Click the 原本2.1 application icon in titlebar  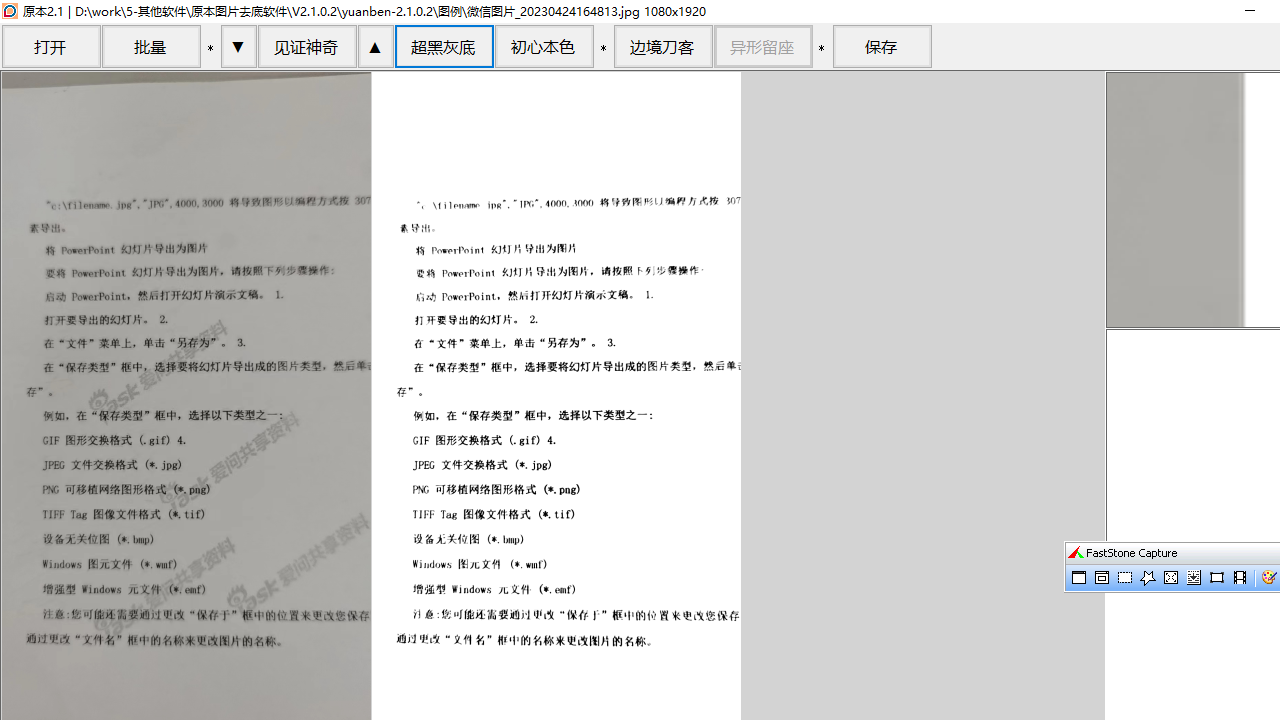[9, 11]
